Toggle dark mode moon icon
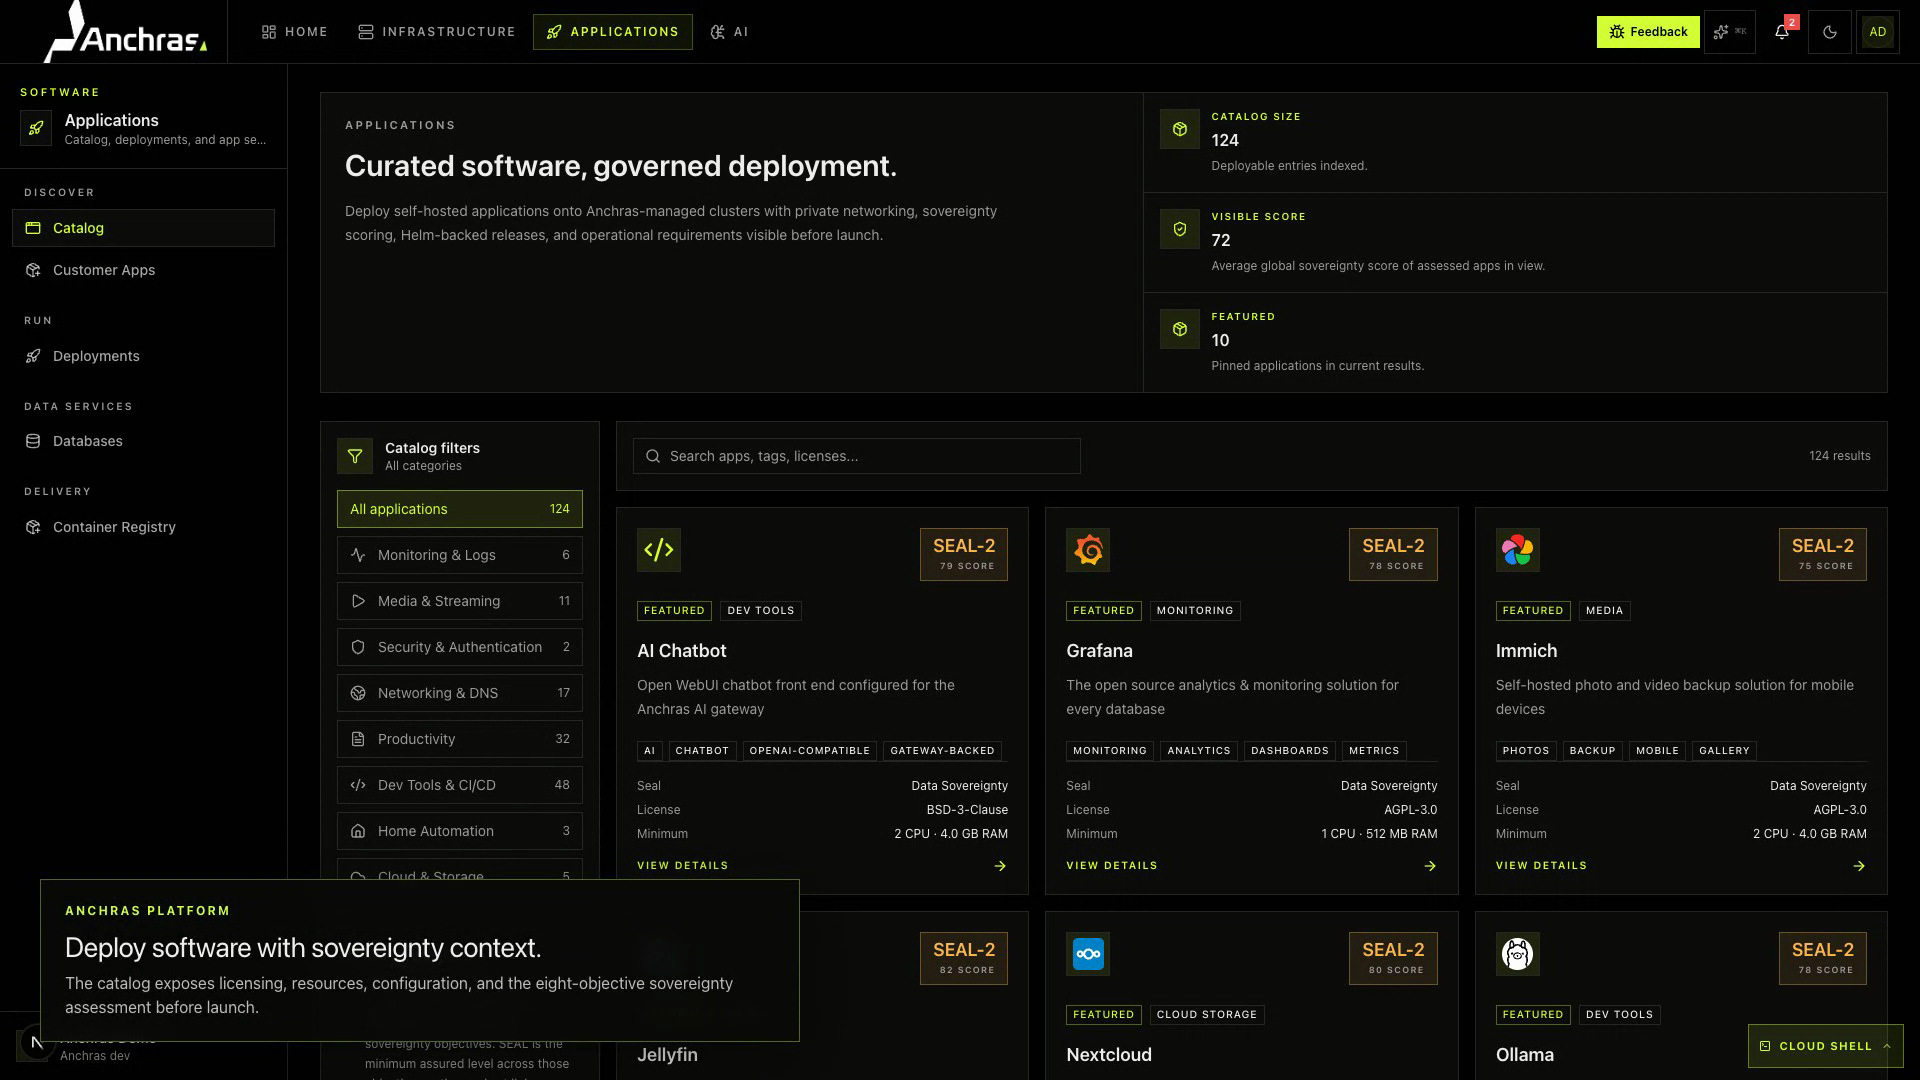 pyautogui.click(x=1829, y=32)
